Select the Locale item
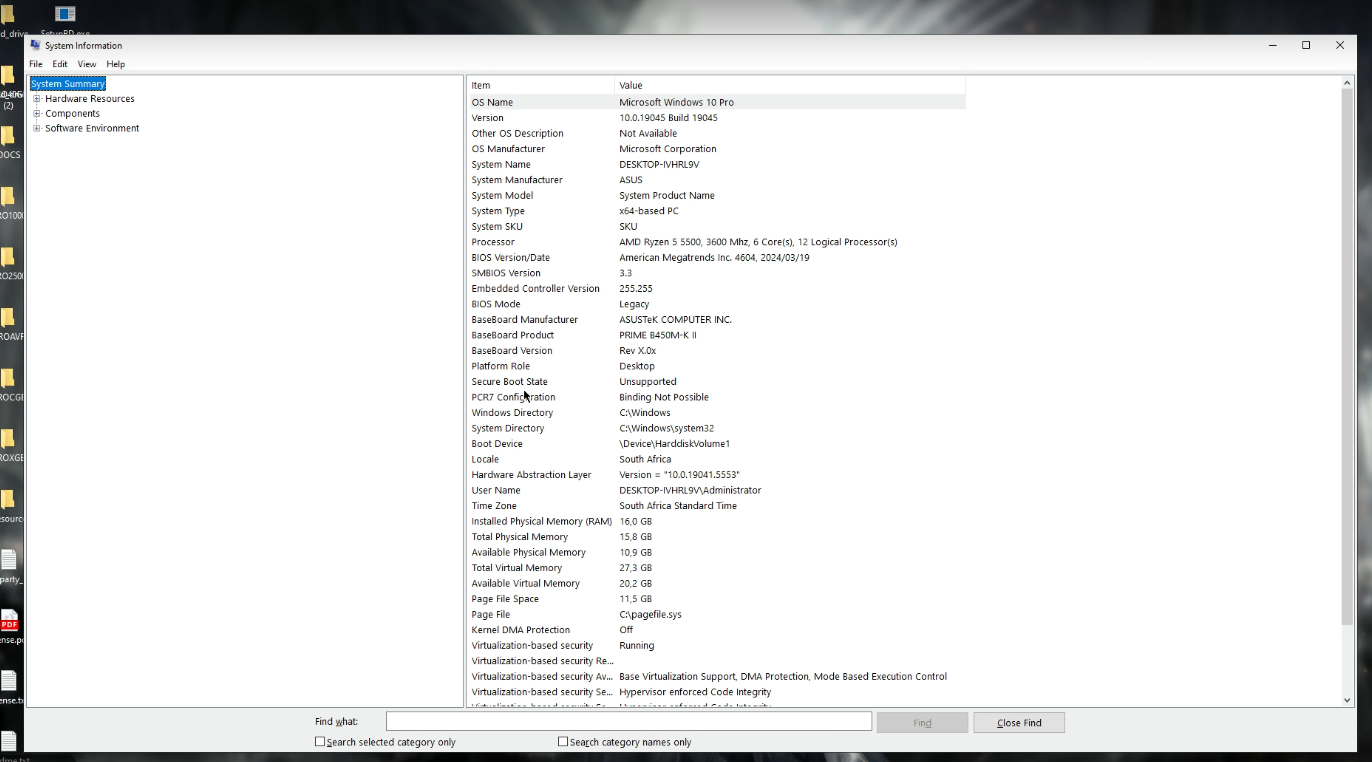 485,459
